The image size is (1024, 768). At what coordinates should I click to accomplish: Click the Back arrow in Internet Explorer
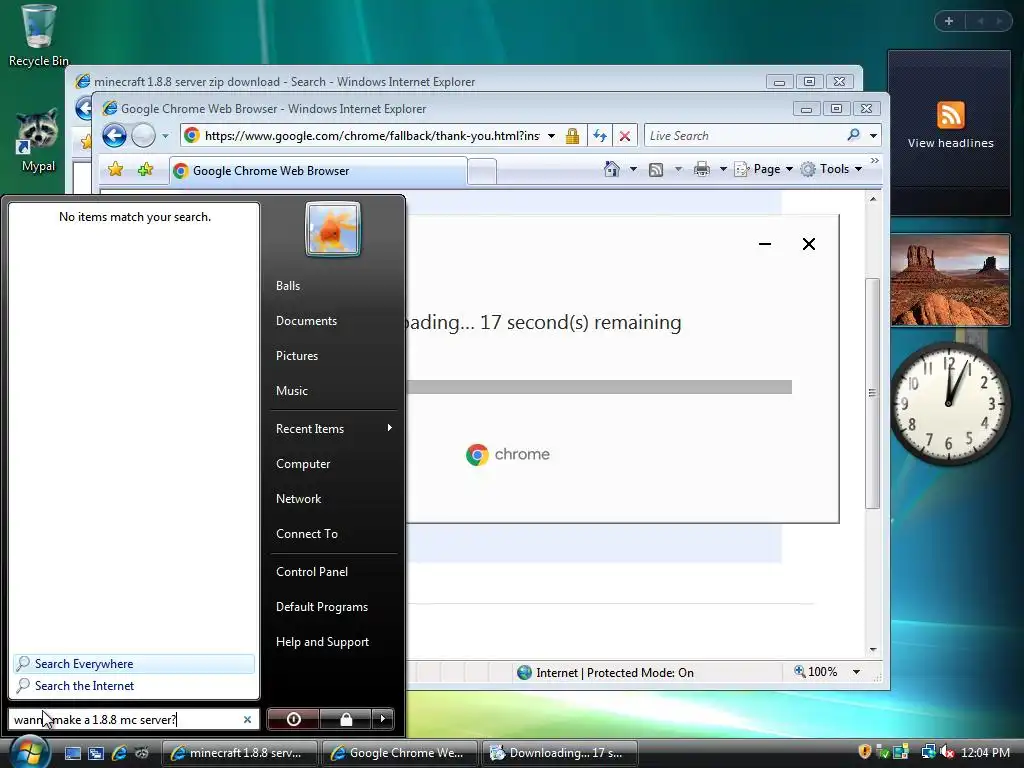(x=114, y=136)
